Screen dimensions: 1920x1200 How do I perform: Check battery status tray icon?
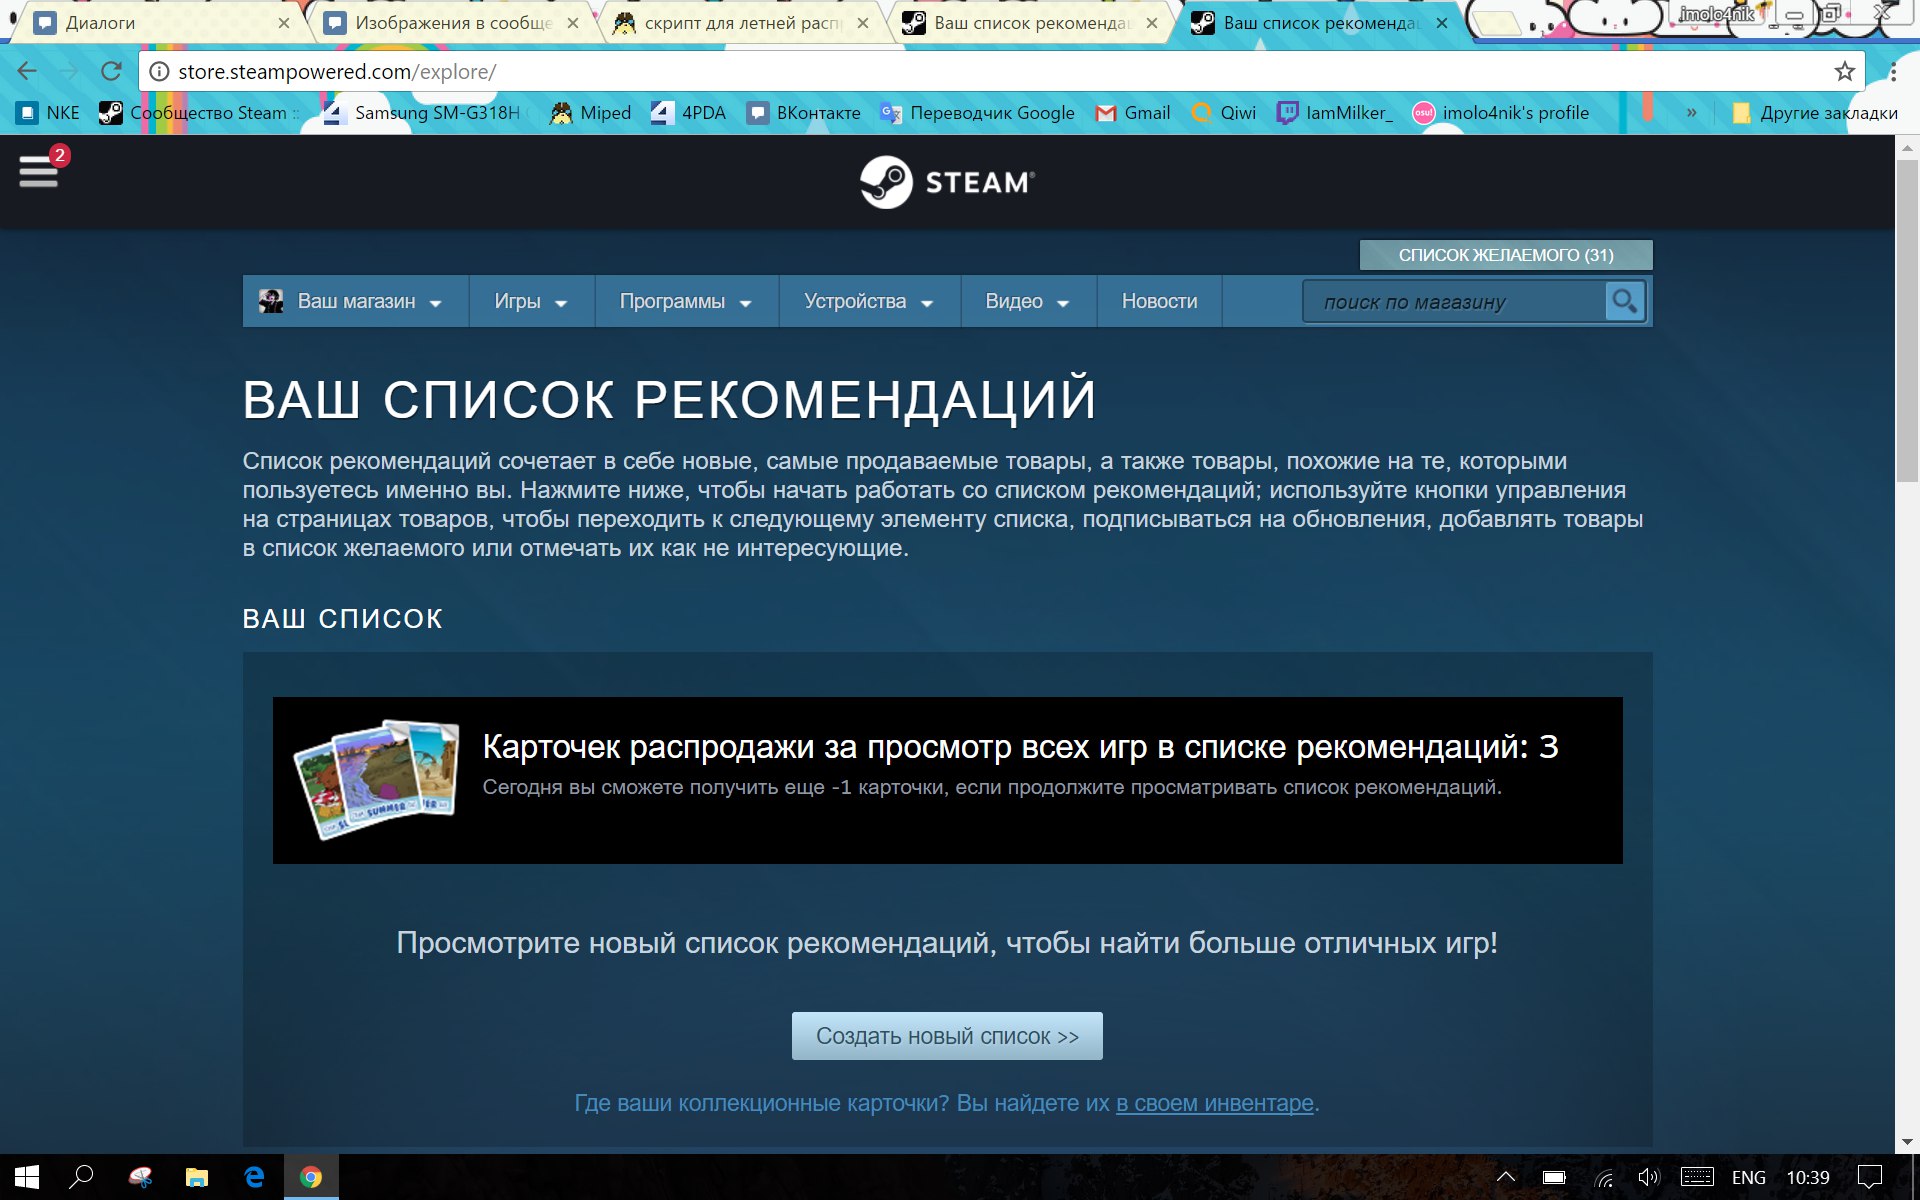pos(1554,1177)
